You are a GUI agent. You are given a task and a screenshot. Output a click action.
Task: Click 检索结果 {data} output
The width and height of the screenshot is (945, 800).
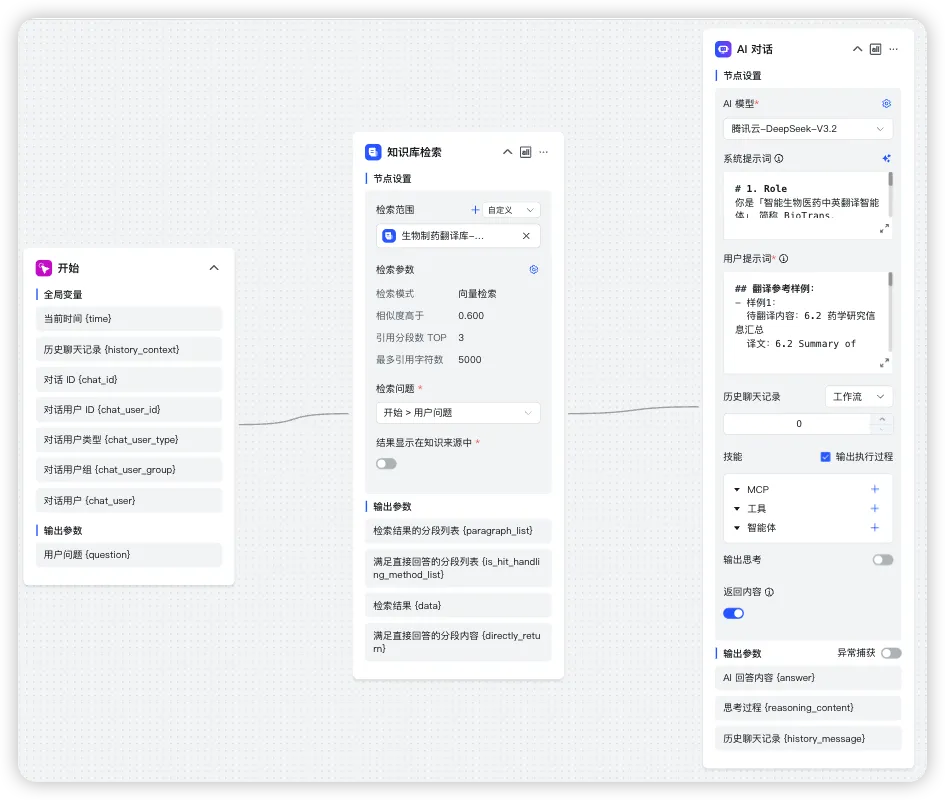click(458, 606)
